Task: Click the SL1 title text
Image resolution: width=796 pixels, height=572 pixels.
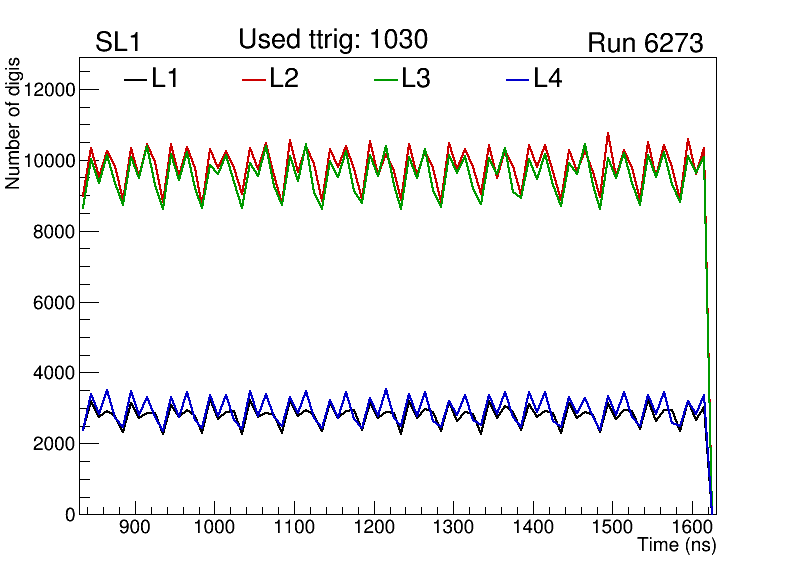Action: 116,43
